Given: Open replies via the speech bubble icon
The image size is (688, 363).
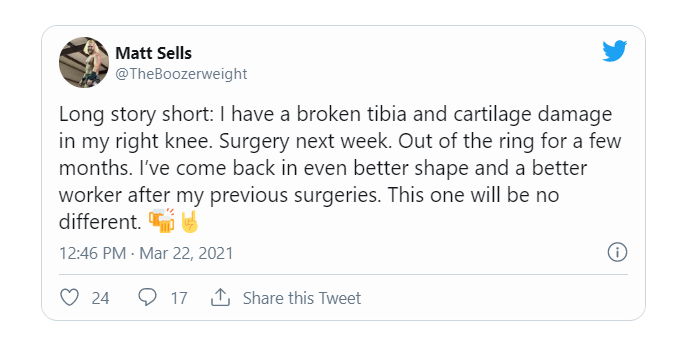Looking at the screenshot, I should point(147,297).
